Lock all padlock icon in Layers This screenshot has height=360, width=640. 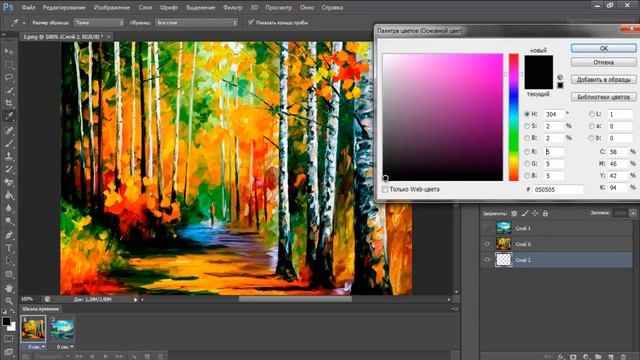(545, 213)
